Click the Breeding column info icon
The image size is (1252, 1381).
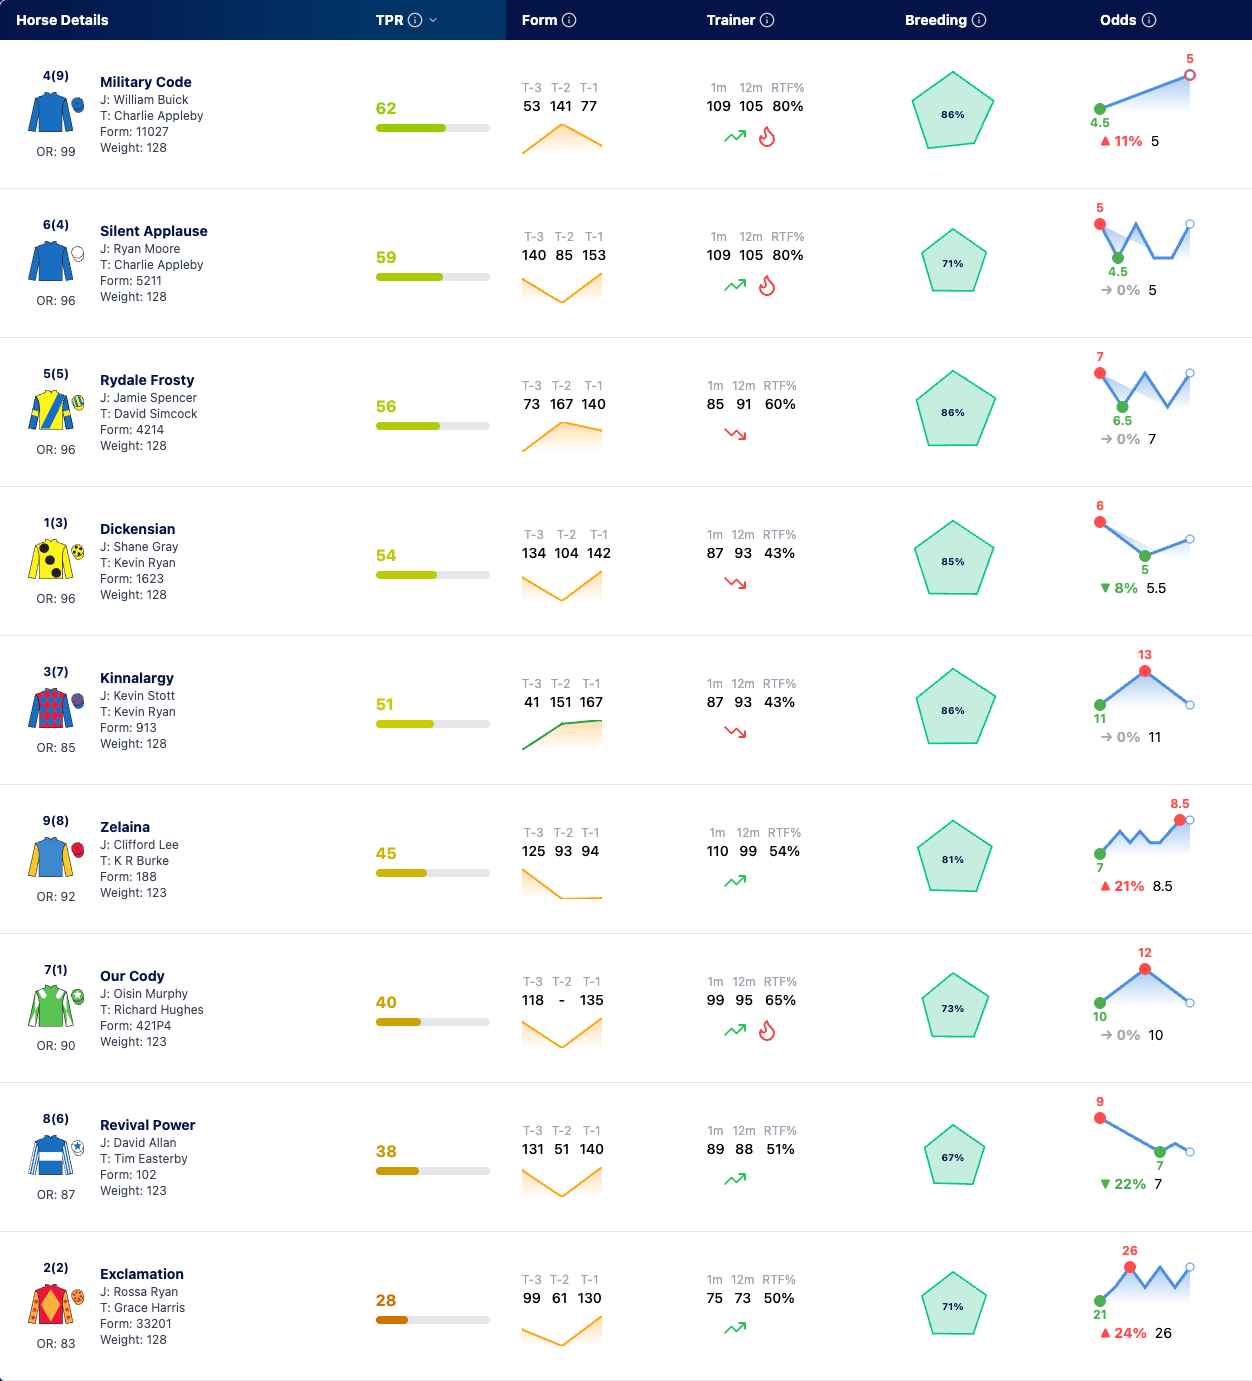979,20
